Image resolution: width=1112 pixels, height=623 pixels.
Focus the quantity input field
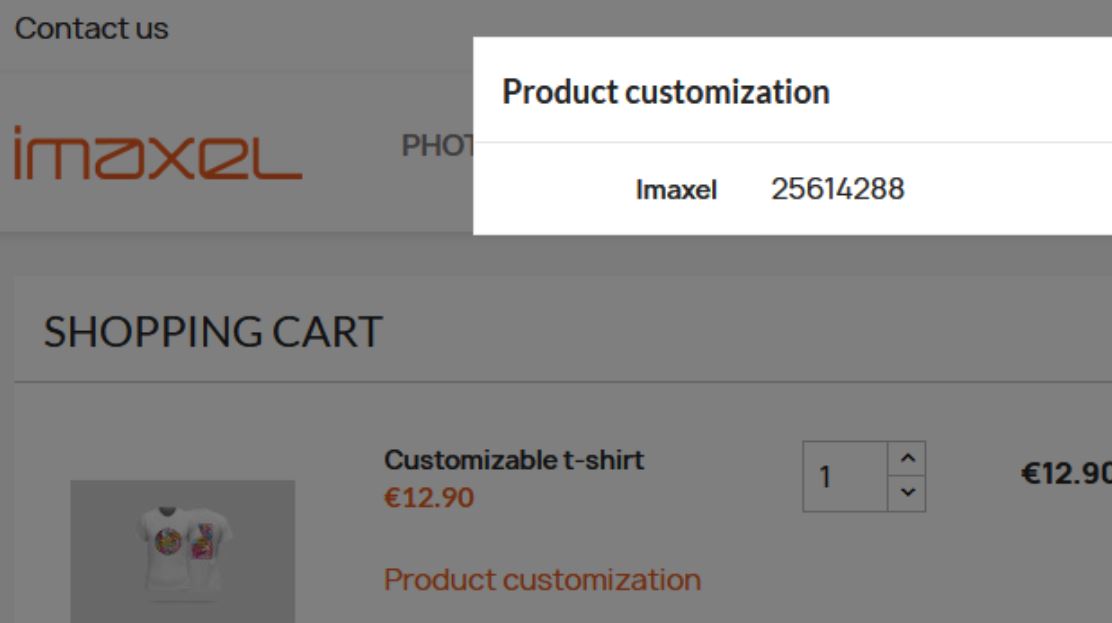point(844,477)
